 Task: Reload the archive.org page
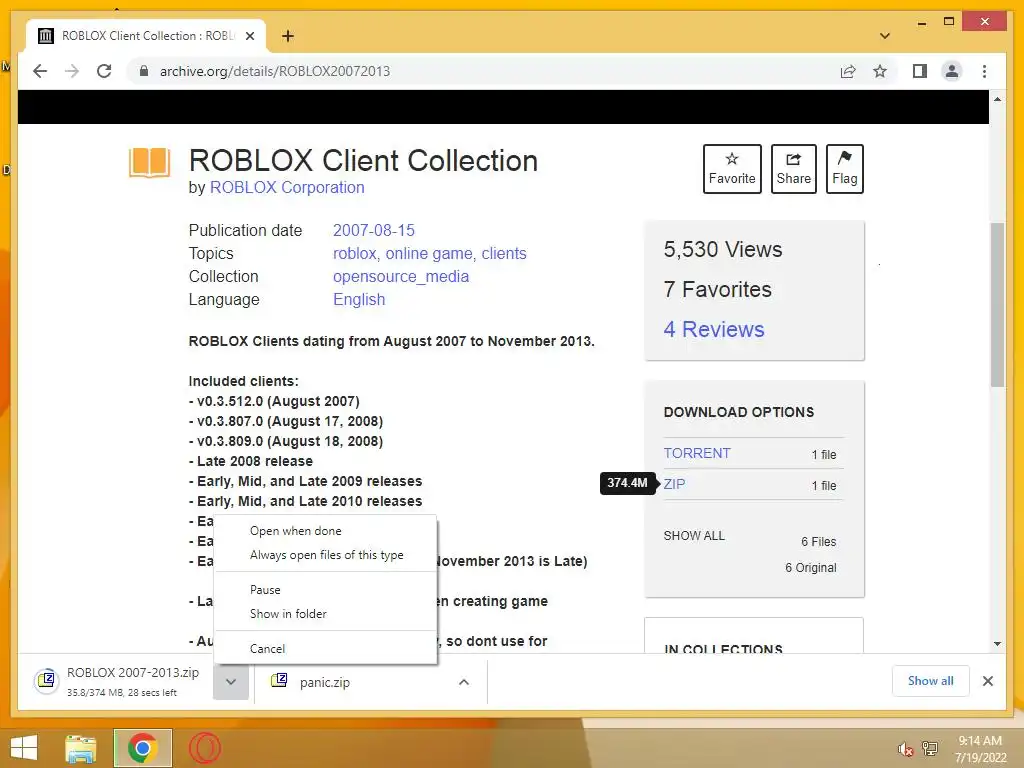pos(104,71)
